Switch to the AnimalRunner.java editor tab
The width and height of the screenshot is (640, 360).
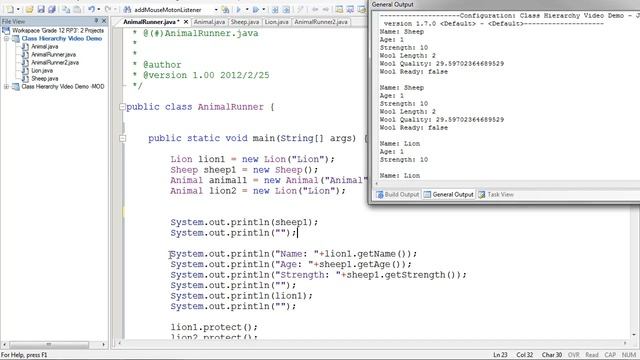point(151,22)
